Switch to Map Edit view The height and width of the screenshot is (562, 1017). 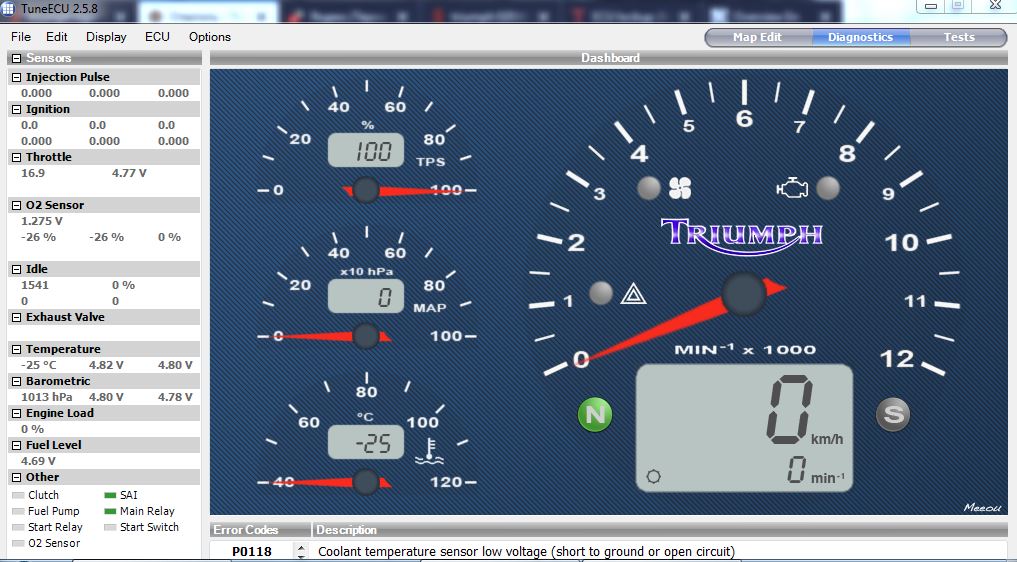(757, 37)
